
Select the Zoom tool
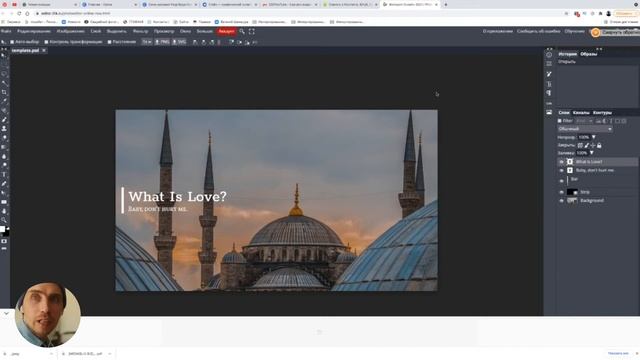(4, 220)
